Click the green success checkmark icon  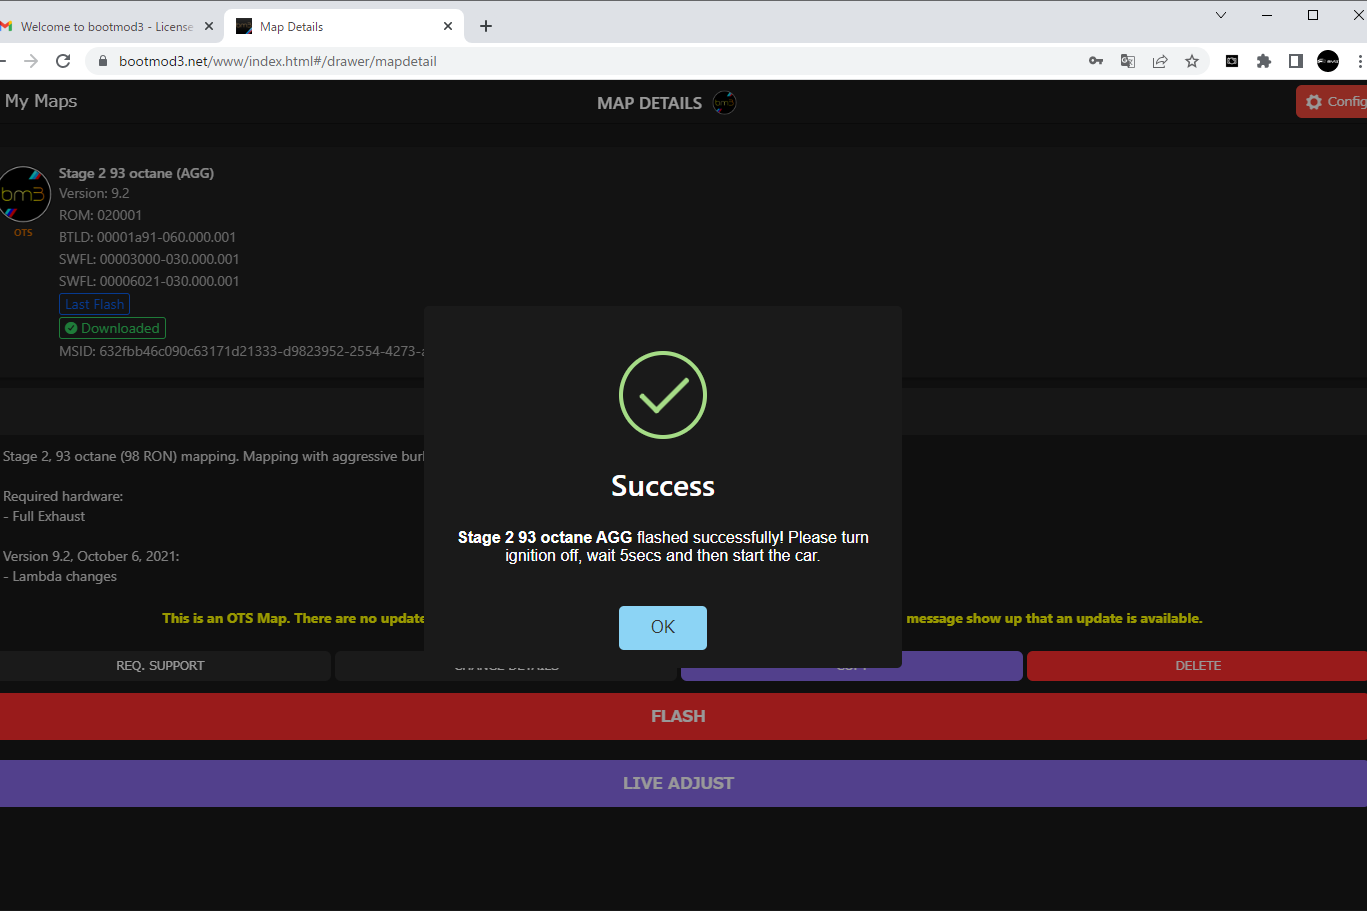[x=663, y=395]
